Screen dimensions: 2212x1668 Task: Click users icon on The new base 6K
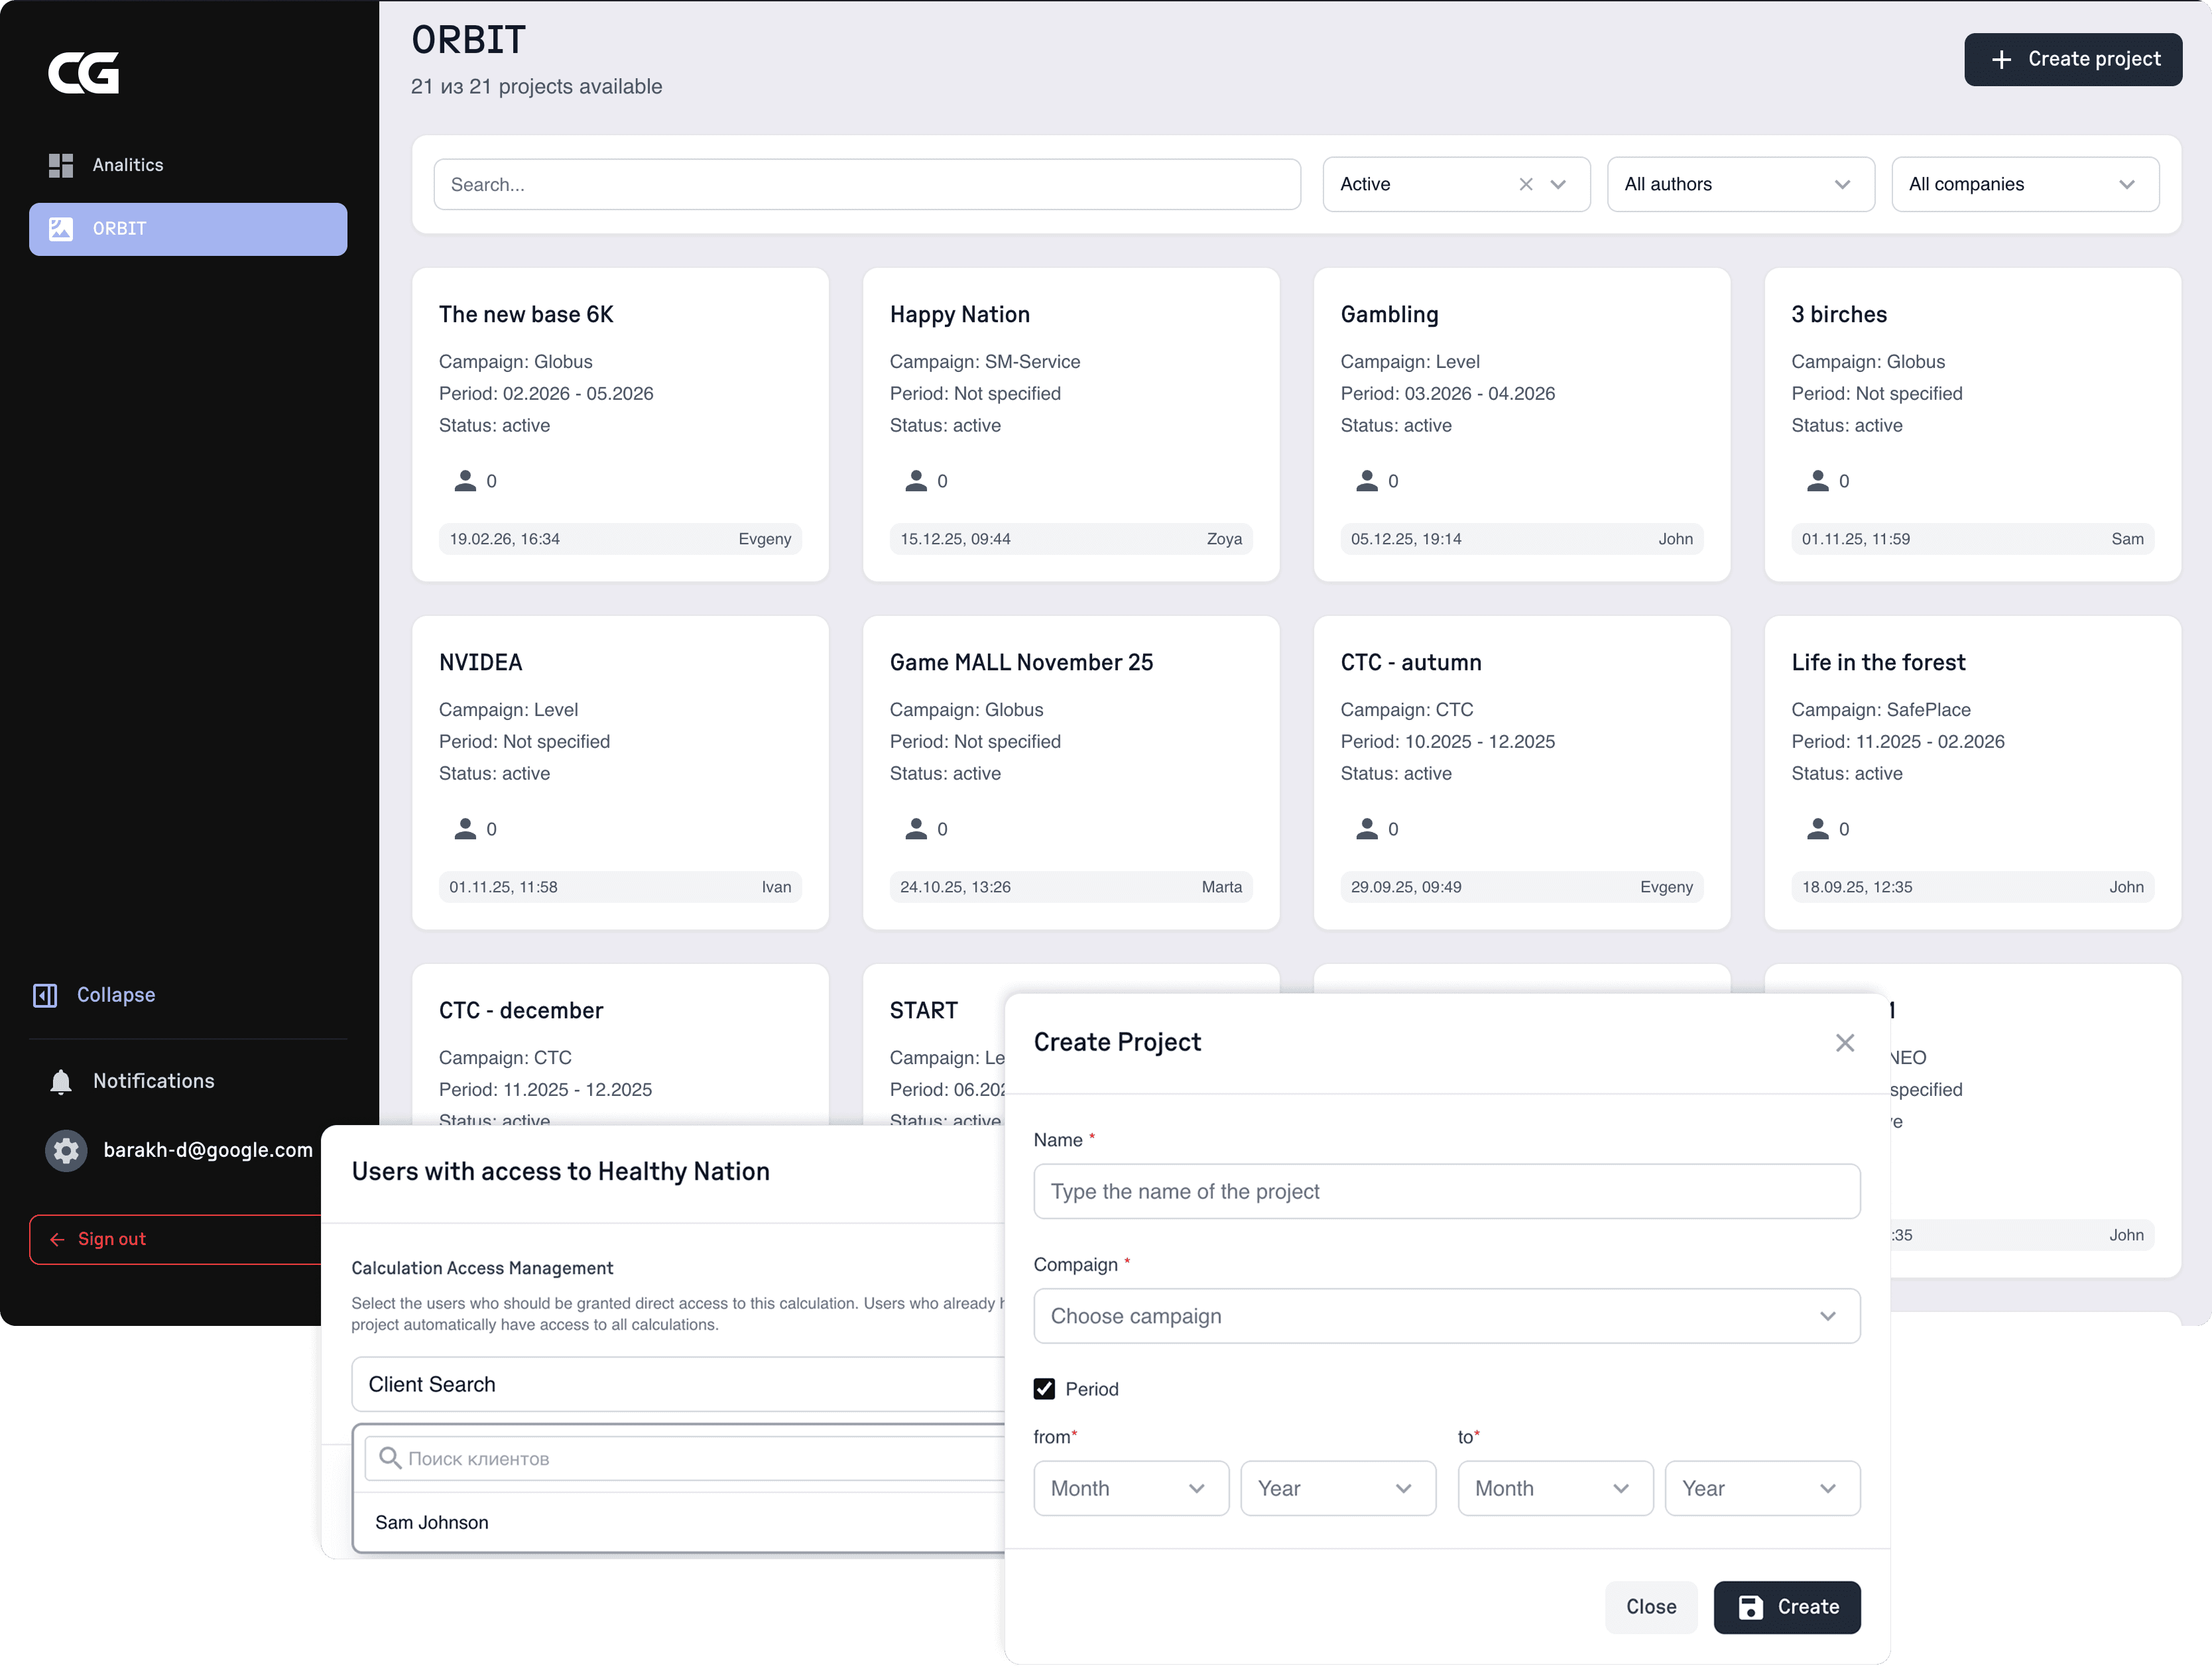click(465, 481)
